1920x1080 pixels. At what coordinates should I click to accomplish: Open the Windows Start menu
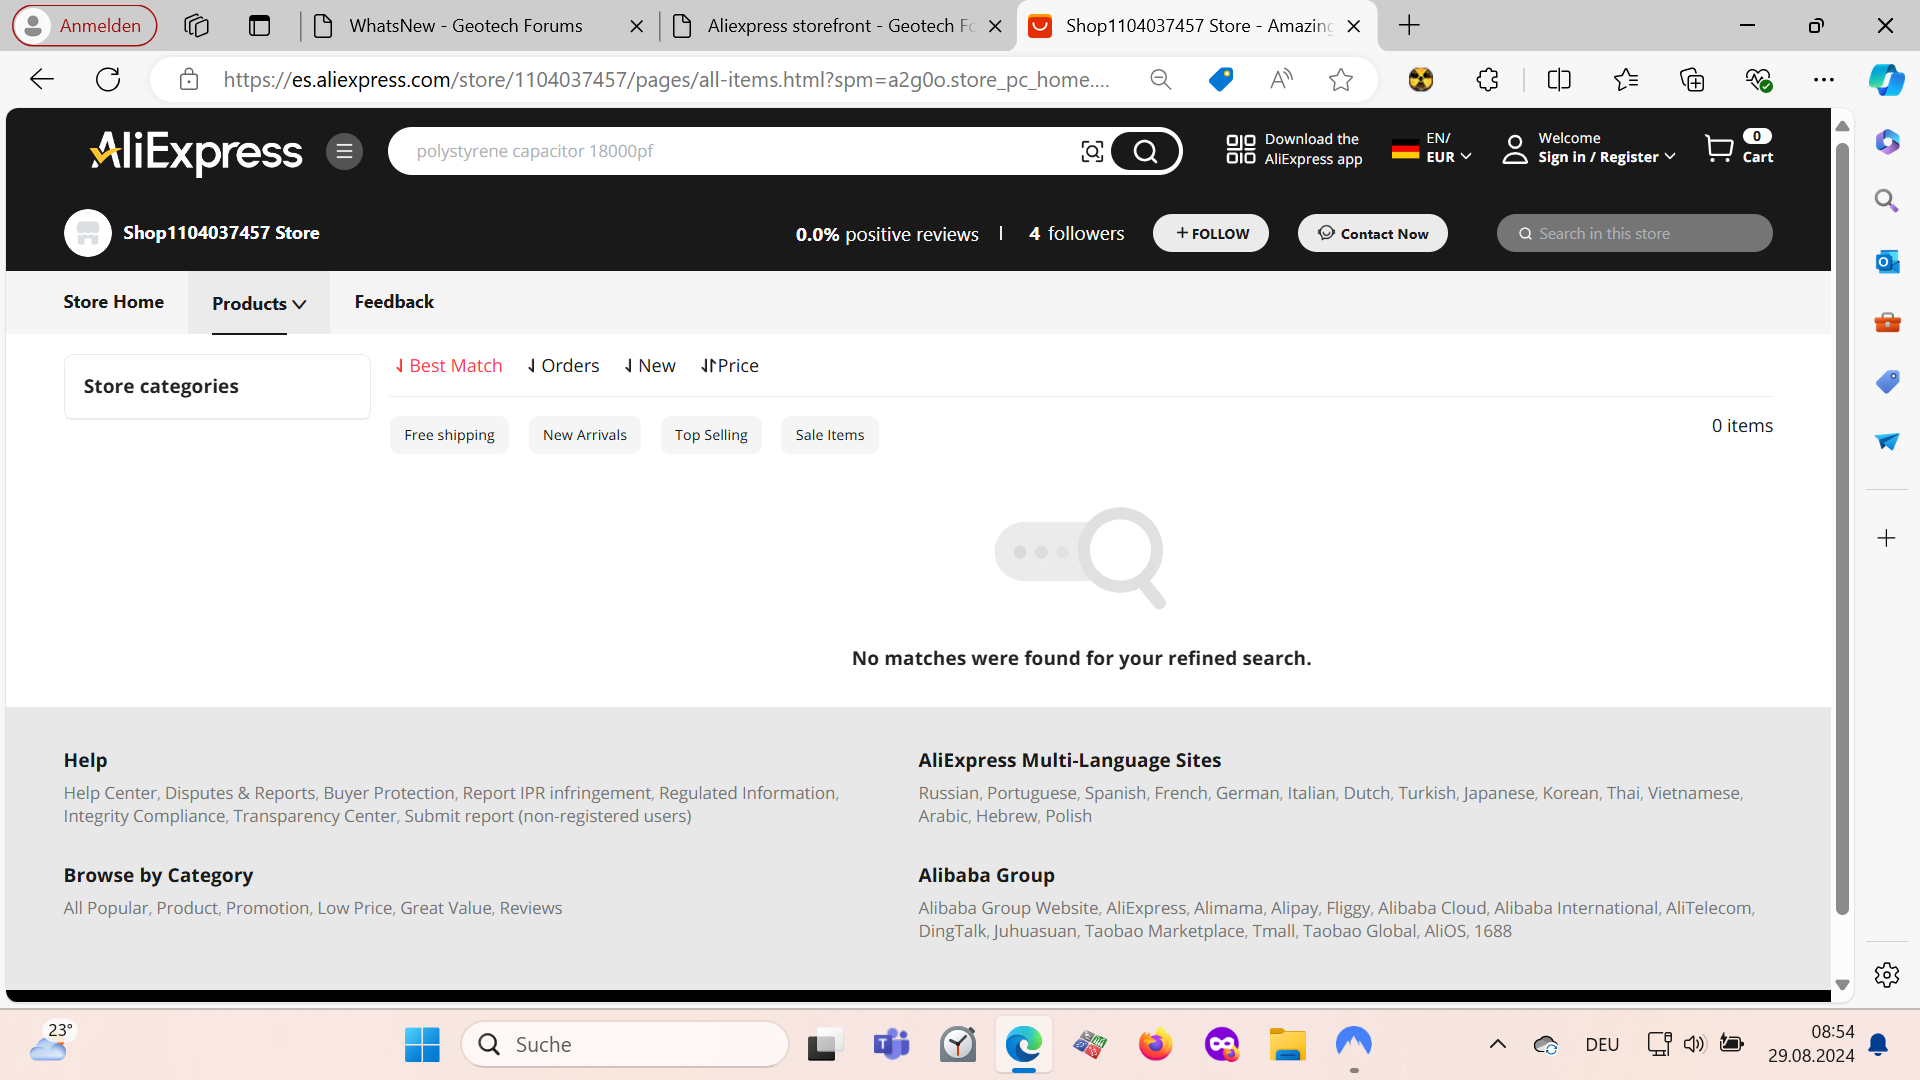tap(422, 1045)
